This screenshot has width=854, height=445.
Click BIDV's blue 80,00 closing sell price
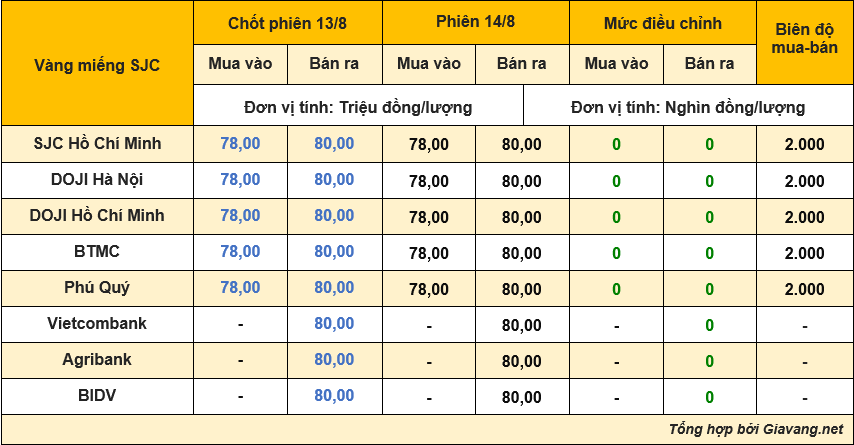(334, 395)
